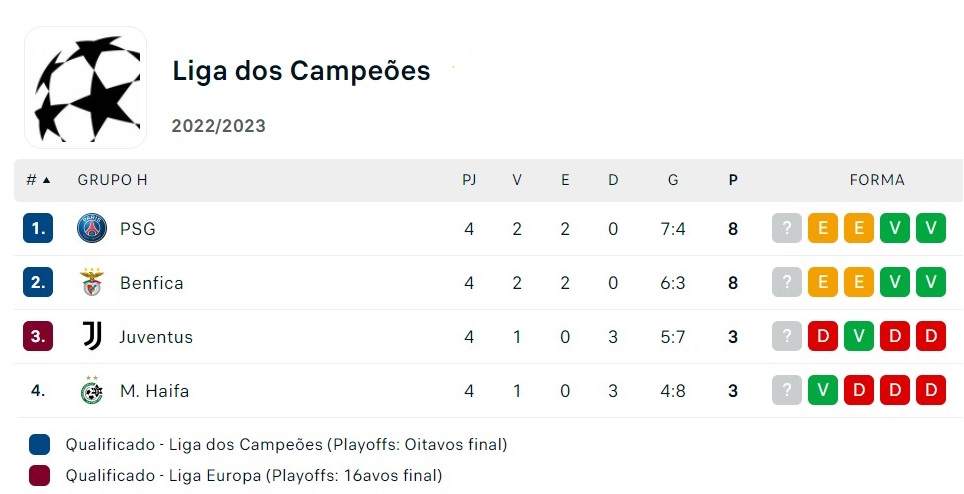Select Juventus's green V form badge
Screen dimensions: 964x494
(x=859, y=337)
